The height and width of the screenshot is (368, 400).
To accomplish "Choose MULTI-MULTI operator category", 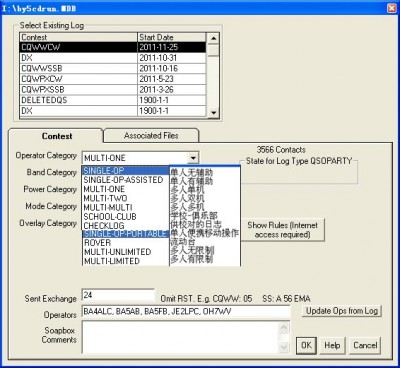I will coord(126,207).
